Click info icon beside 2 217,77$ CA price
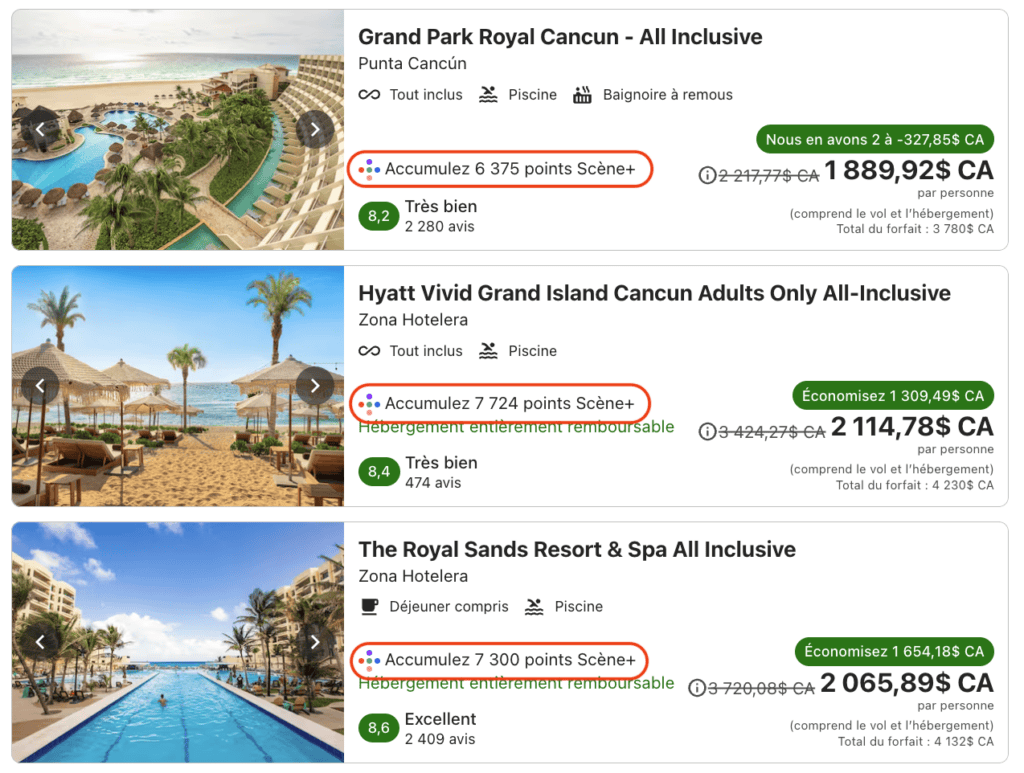 point(707,175)
